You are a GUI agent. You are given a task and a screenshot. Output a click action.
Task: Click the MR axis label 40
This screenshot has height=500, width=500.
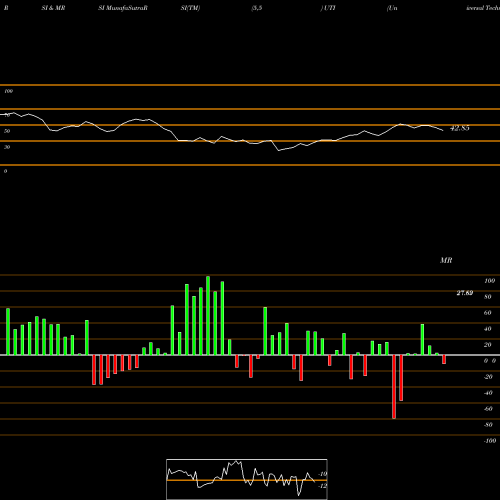pyautogui.click(x=488, y=329)
